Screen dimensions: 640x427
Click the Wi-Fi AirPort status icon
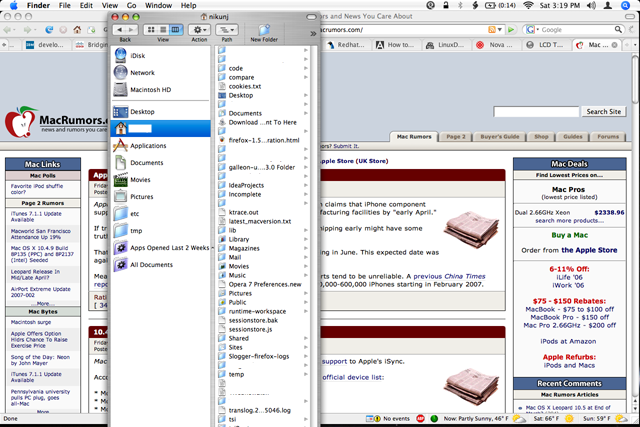528,5
